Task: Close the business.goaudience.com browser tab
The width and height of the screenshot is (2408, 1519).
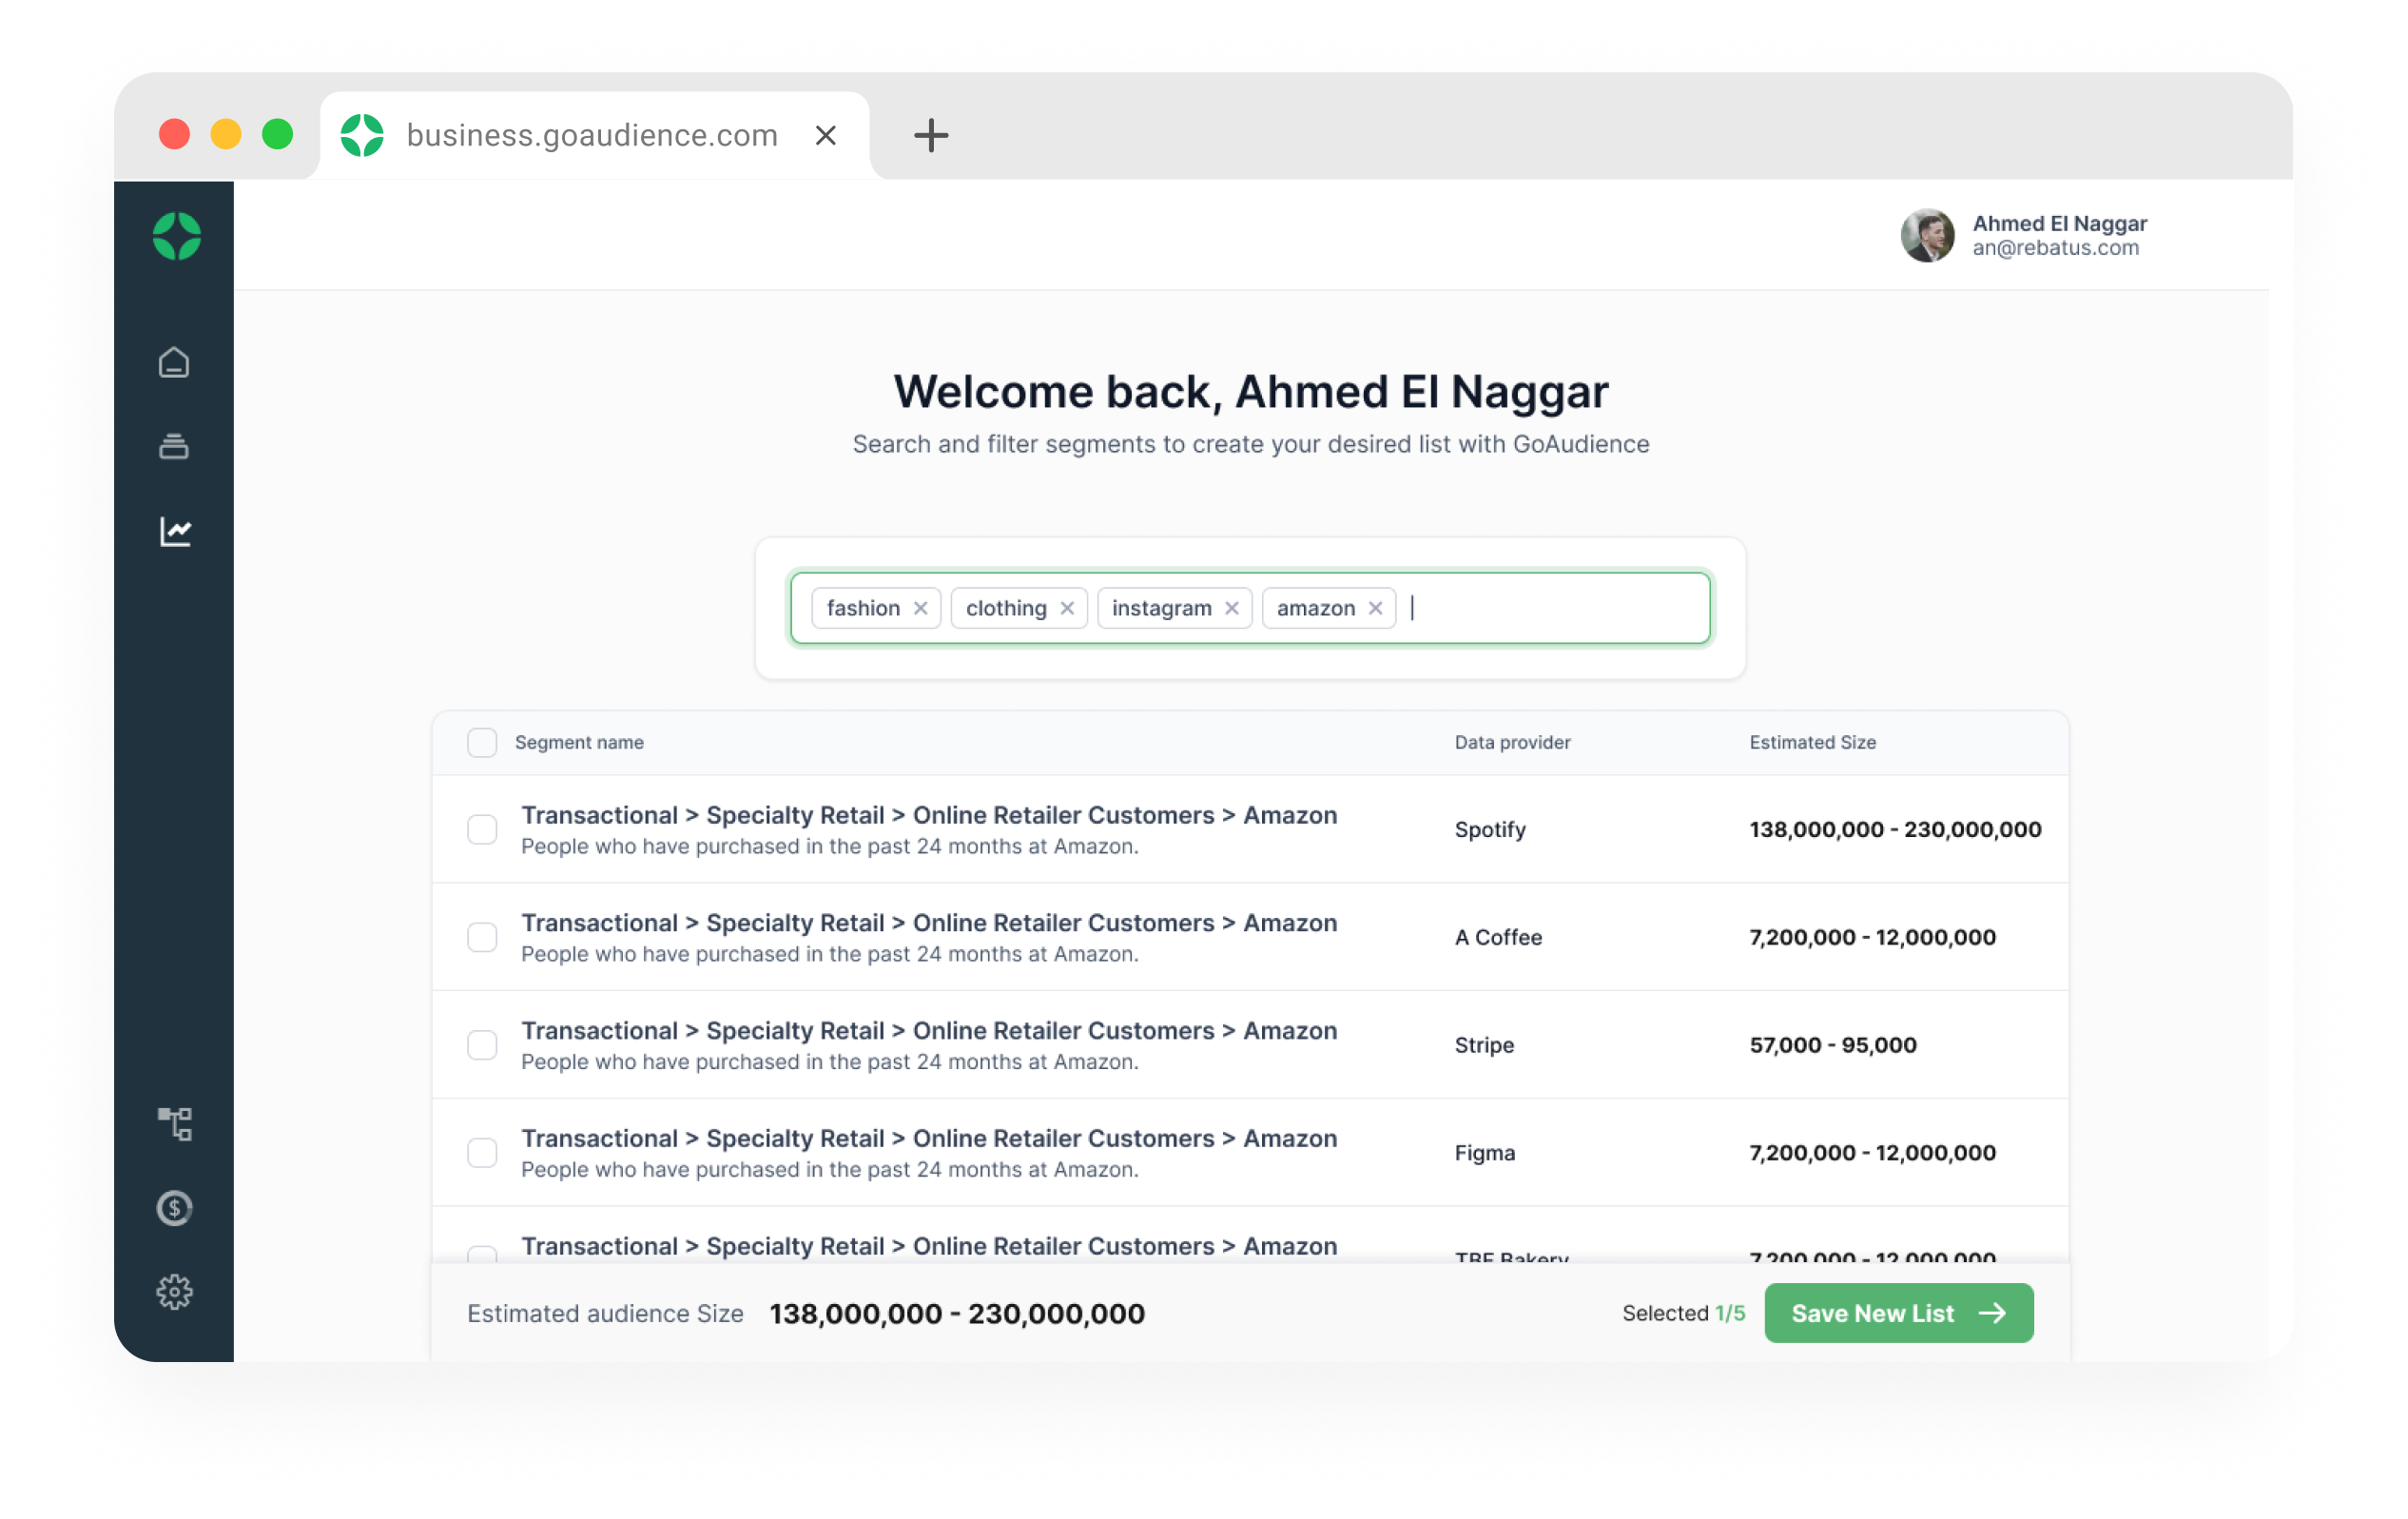Action: coord(825,135)
